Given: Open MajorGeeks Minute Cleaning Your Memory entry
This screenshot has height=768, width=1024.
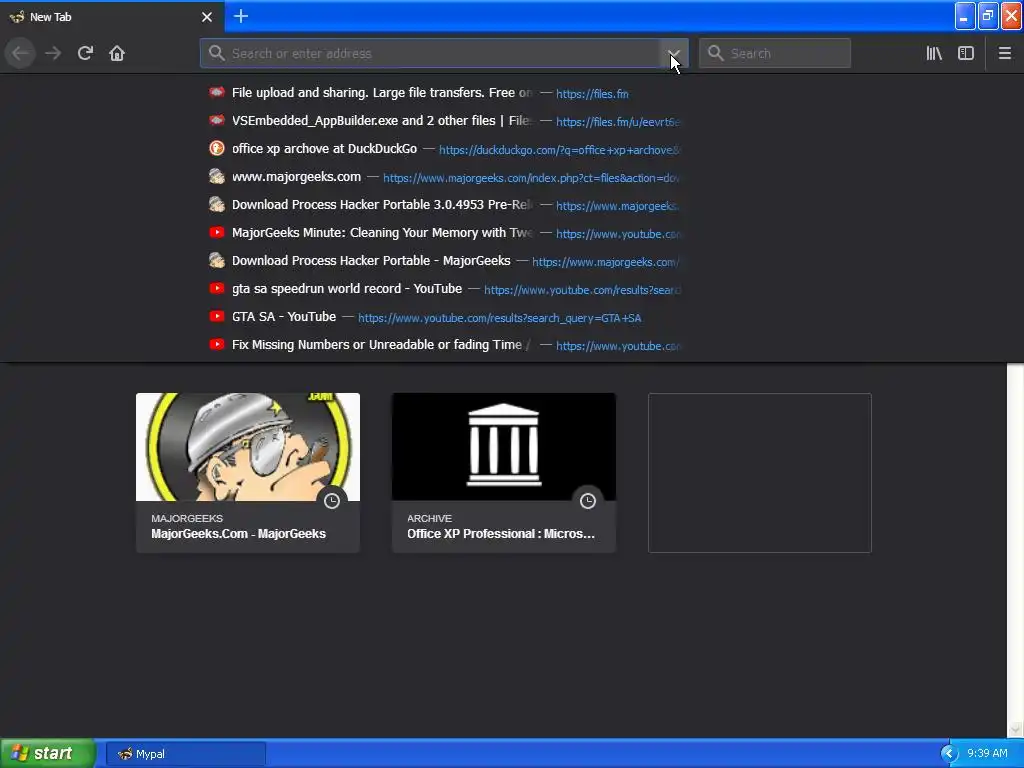Looking at the screenshot, I should tap(444, 233).
